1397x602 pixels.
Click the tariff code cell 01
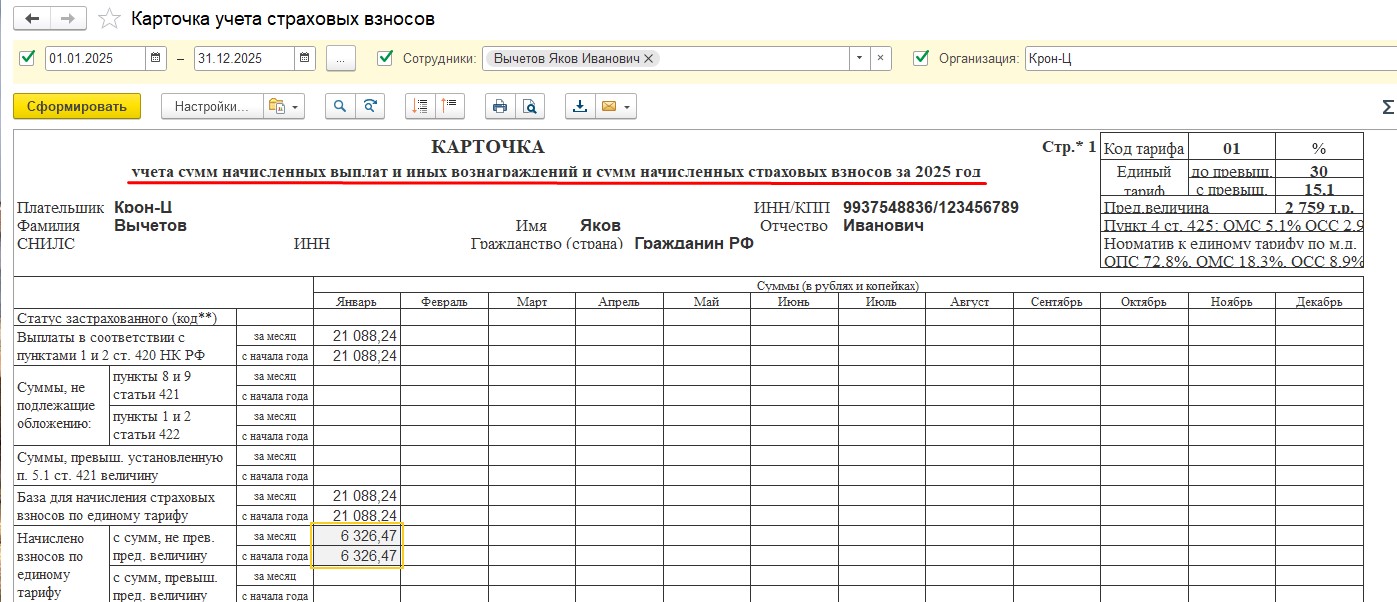1231,147
